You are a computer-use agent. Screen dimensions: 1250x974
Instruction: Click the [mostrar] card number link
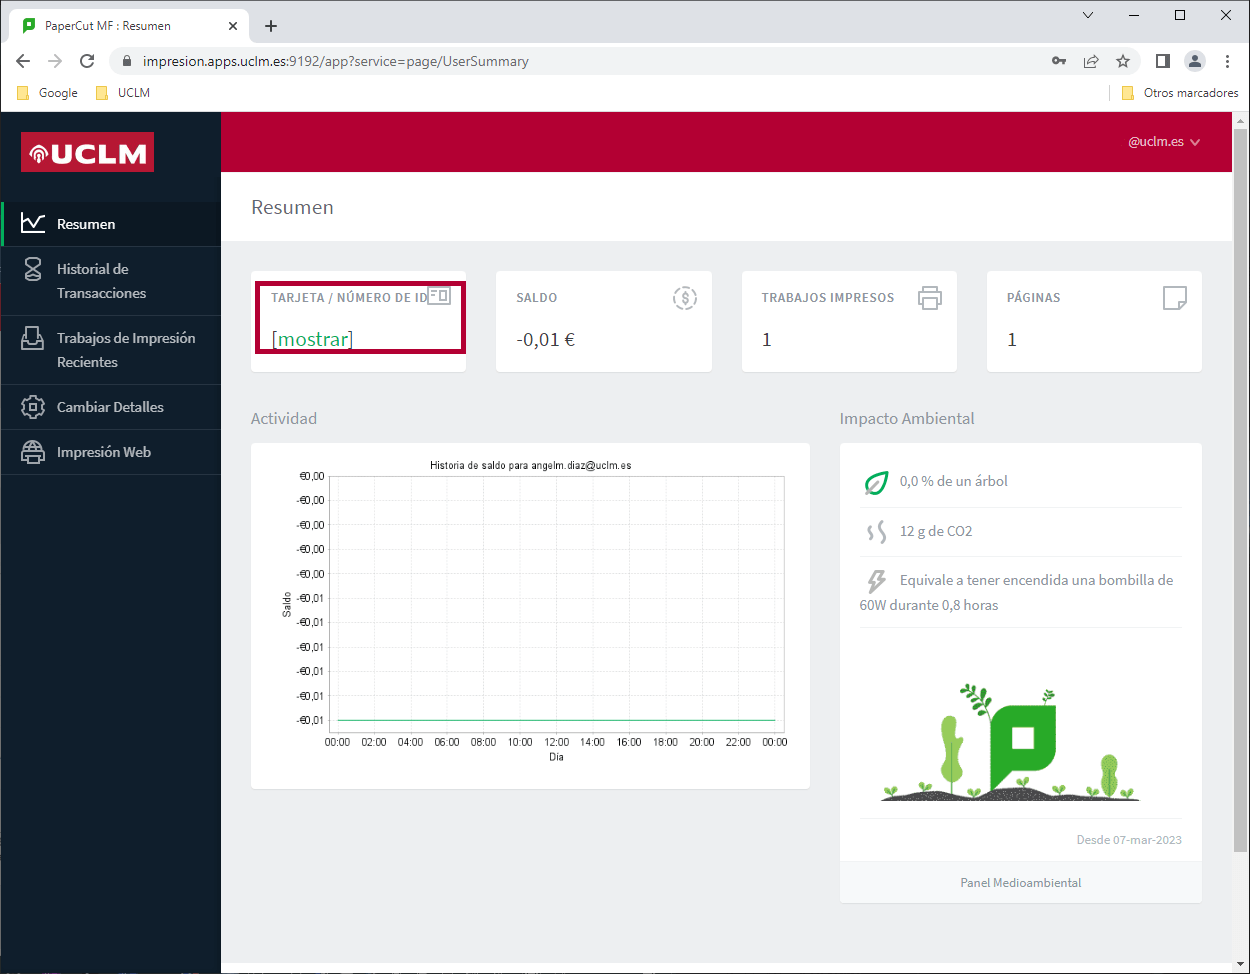pyautogui.click(x=312, y=339)
